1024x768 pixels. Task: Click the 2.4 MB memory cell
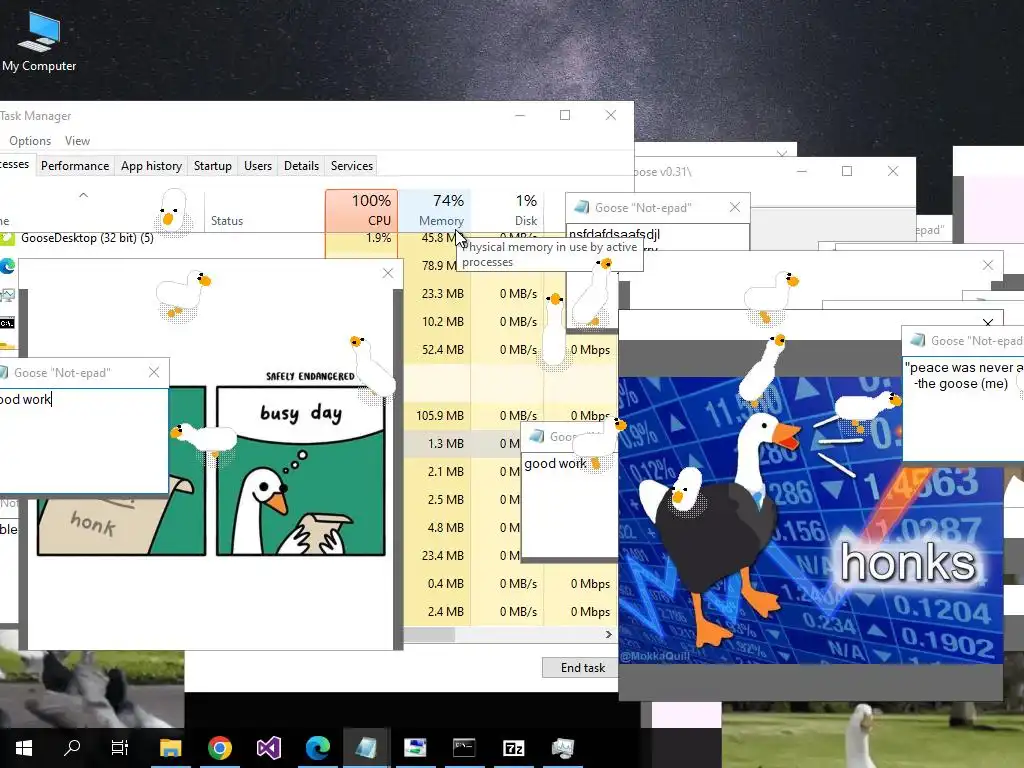point(445,611)
